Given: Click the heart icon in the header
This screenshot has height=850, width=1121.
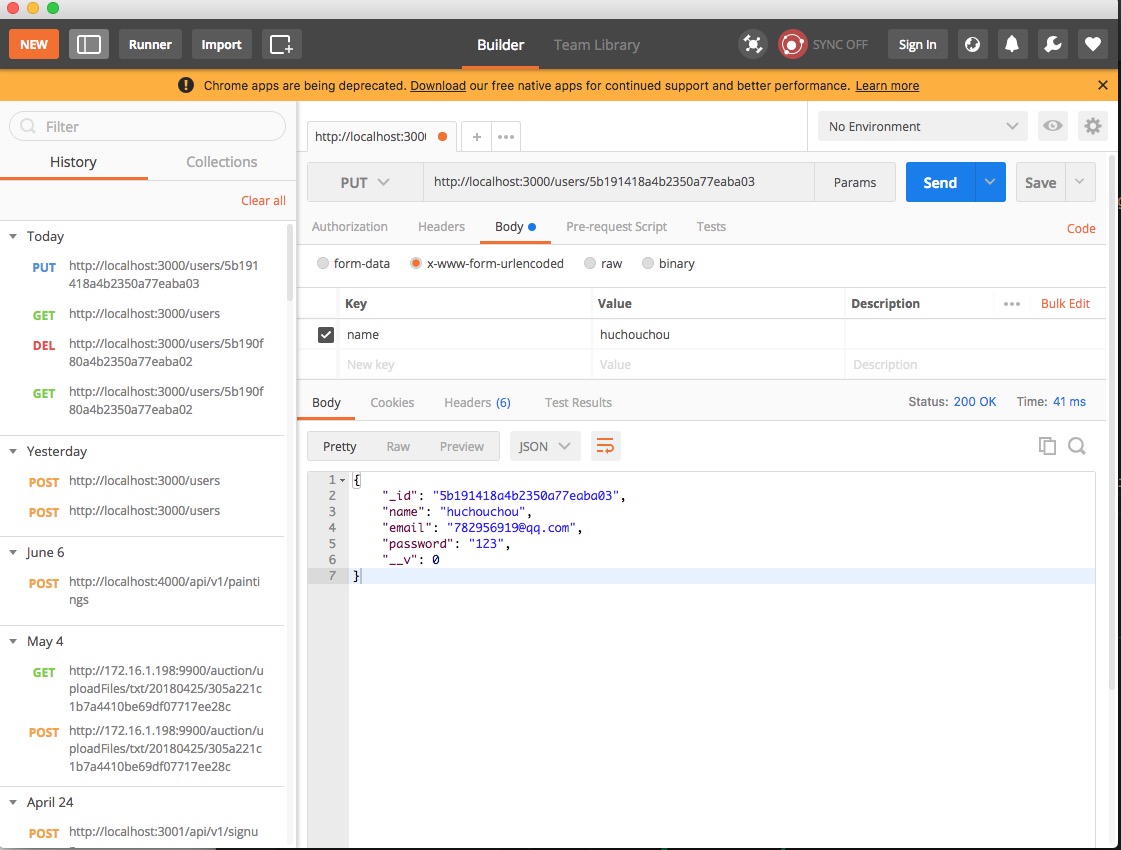Looking at the screenshot, I should click(x=1092, y=44).
